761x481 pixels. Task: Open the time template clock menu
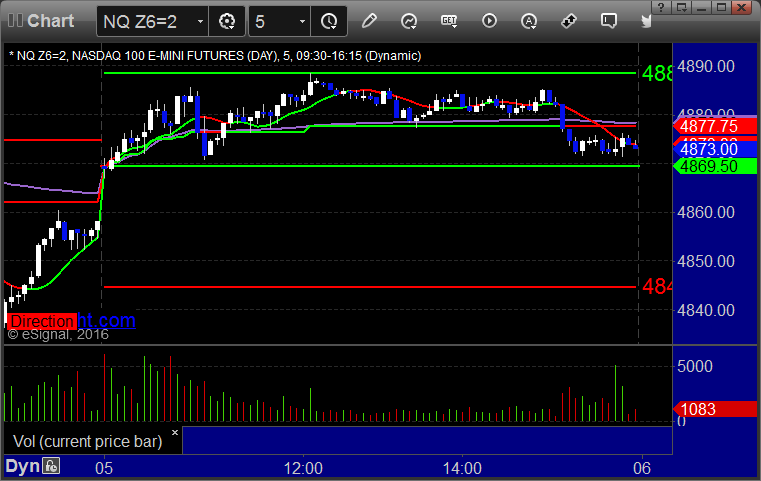click(329, 21)
